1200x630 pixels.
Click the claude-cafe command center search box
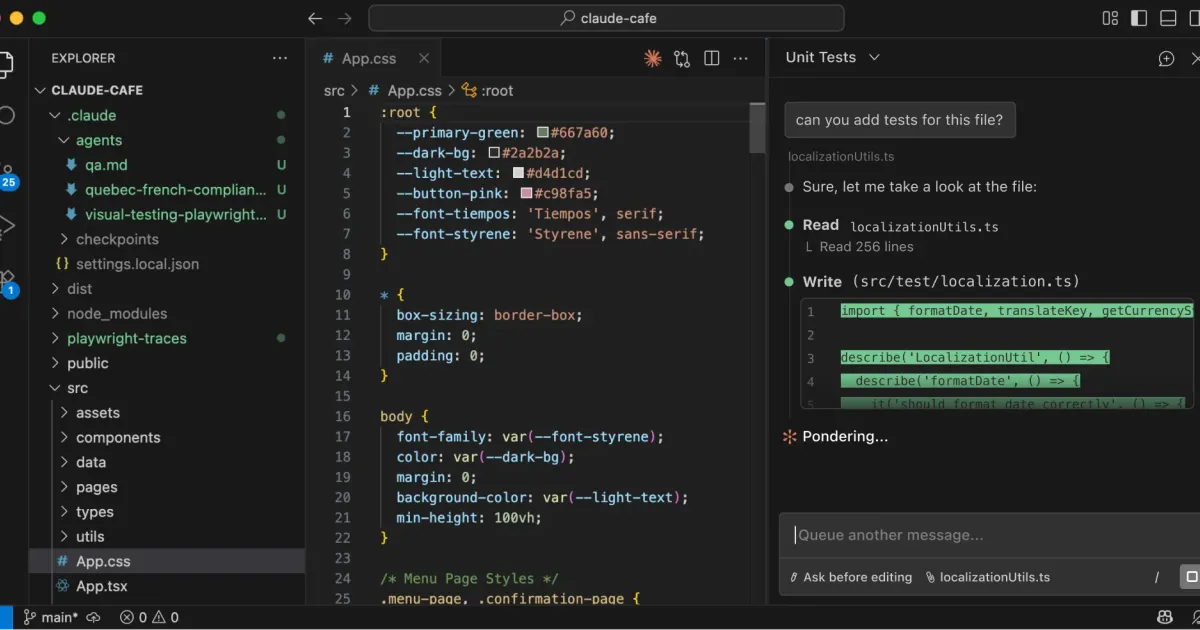606,18
